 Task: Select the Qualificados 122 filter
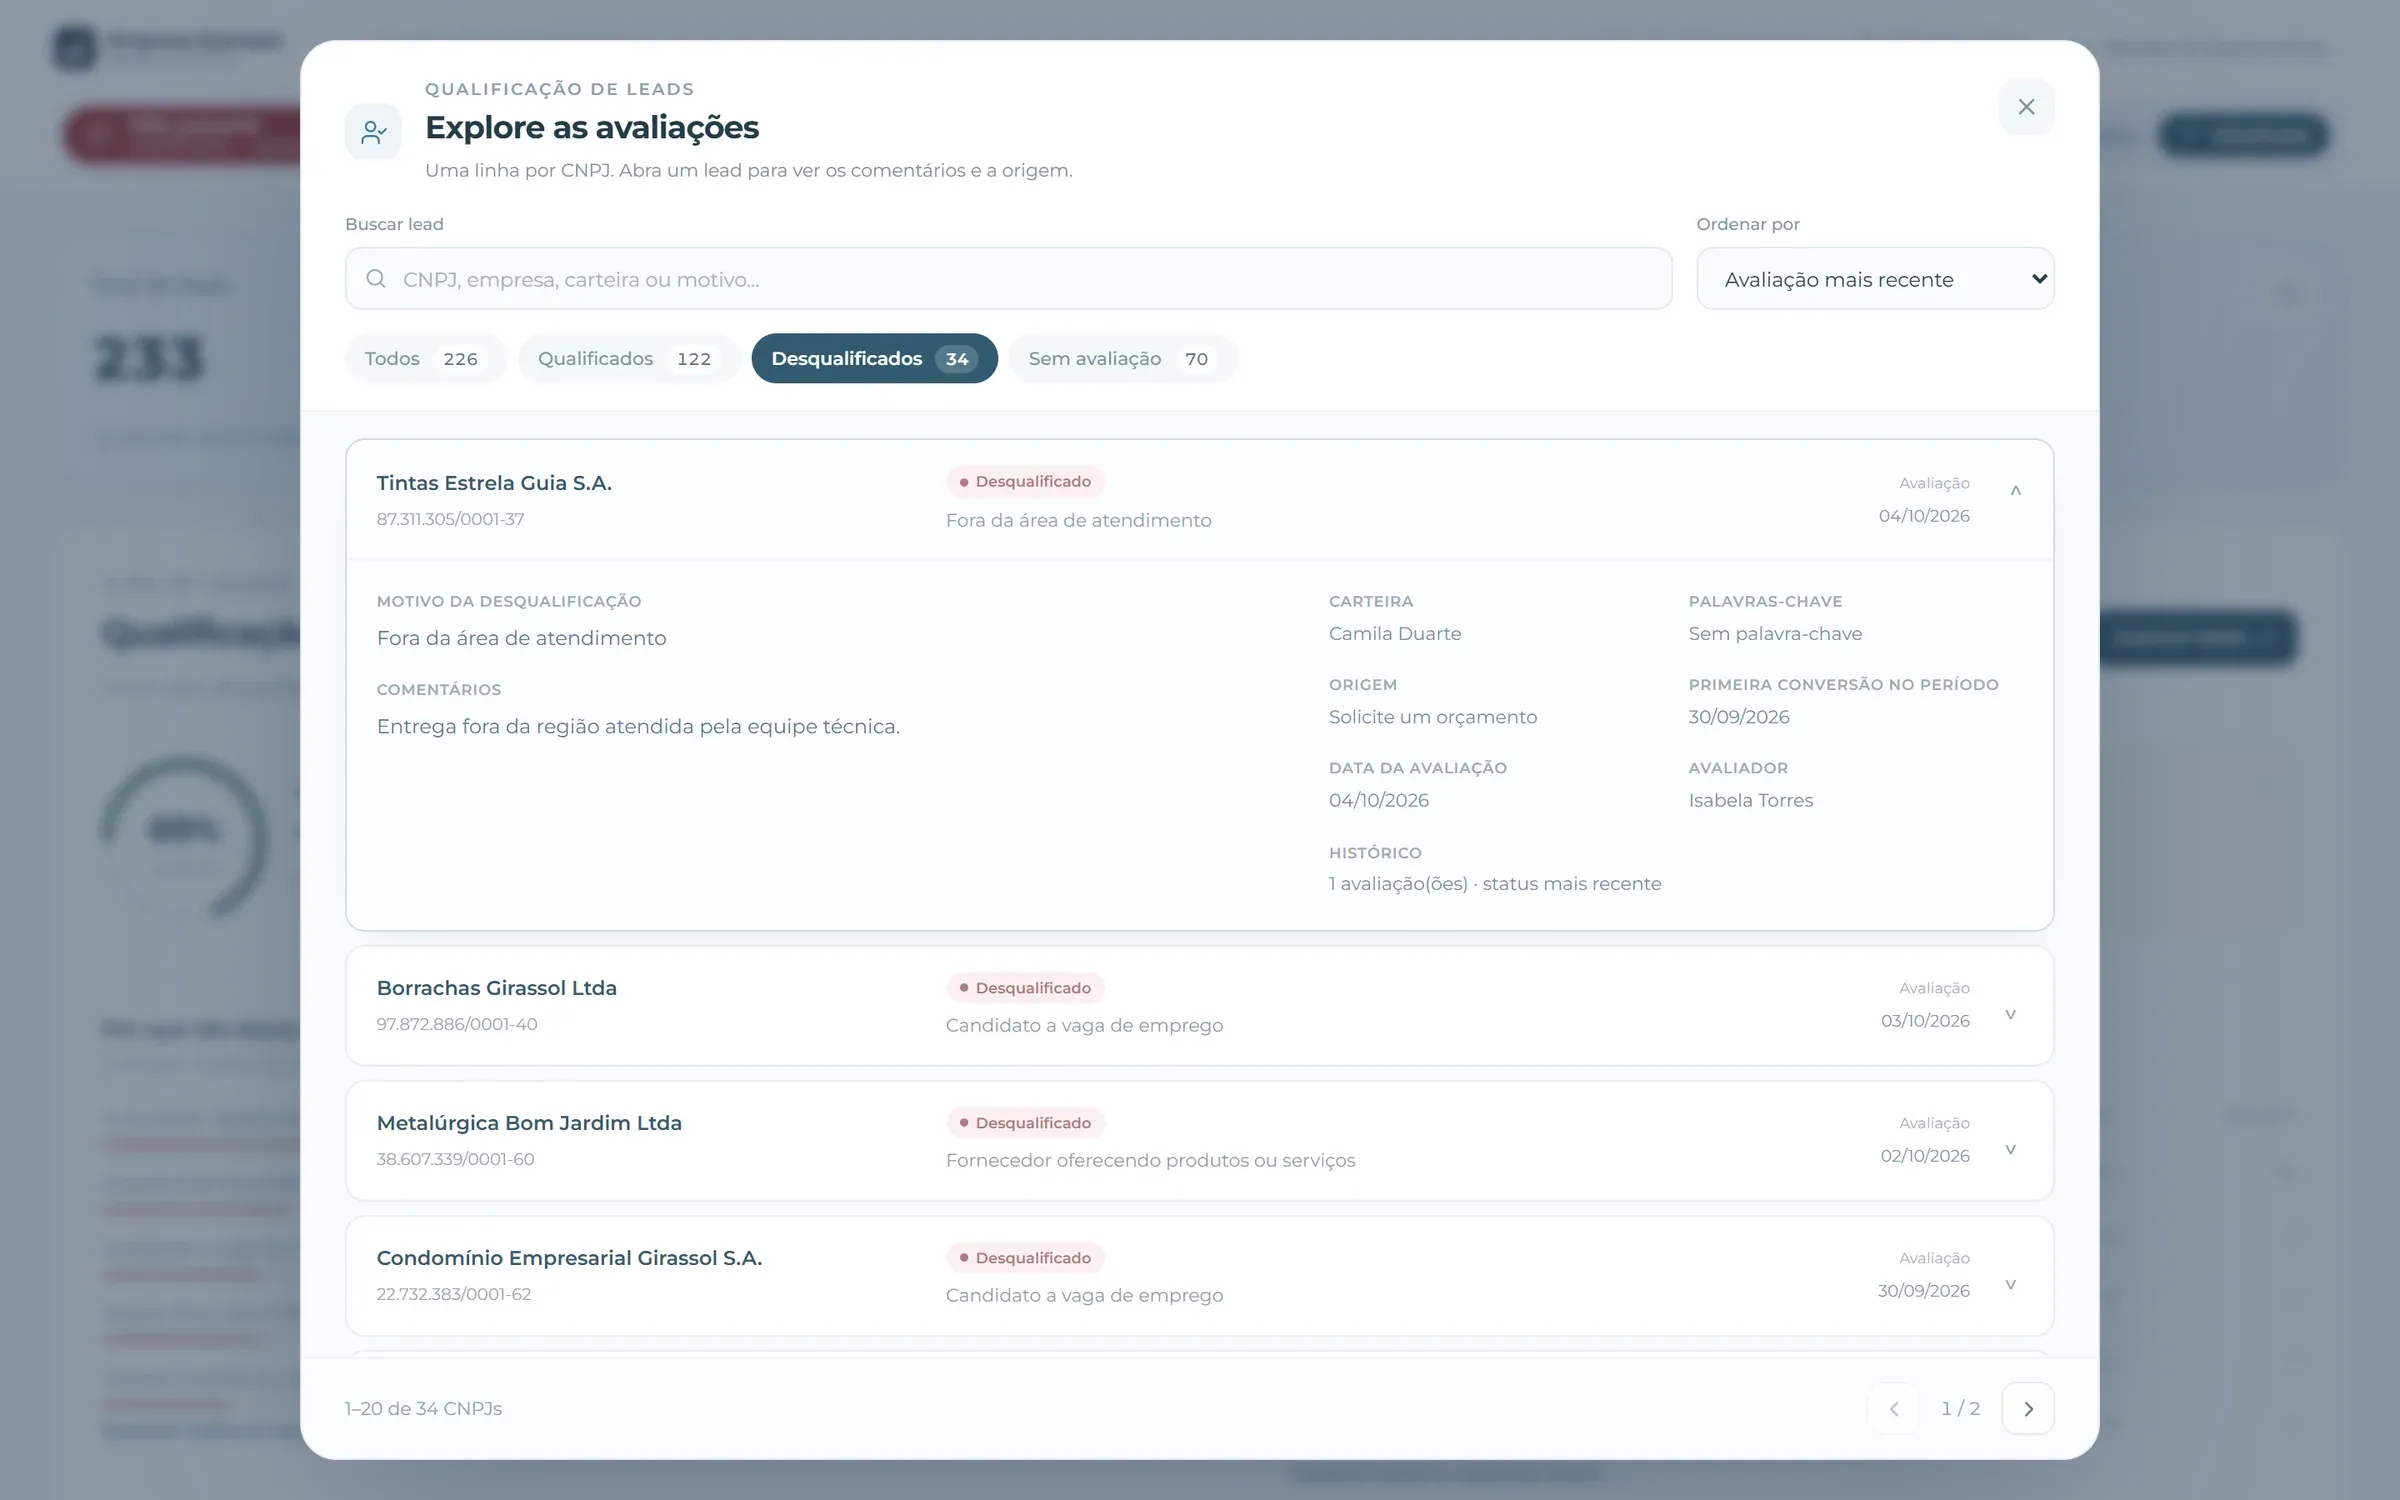[x=628, y=358]
